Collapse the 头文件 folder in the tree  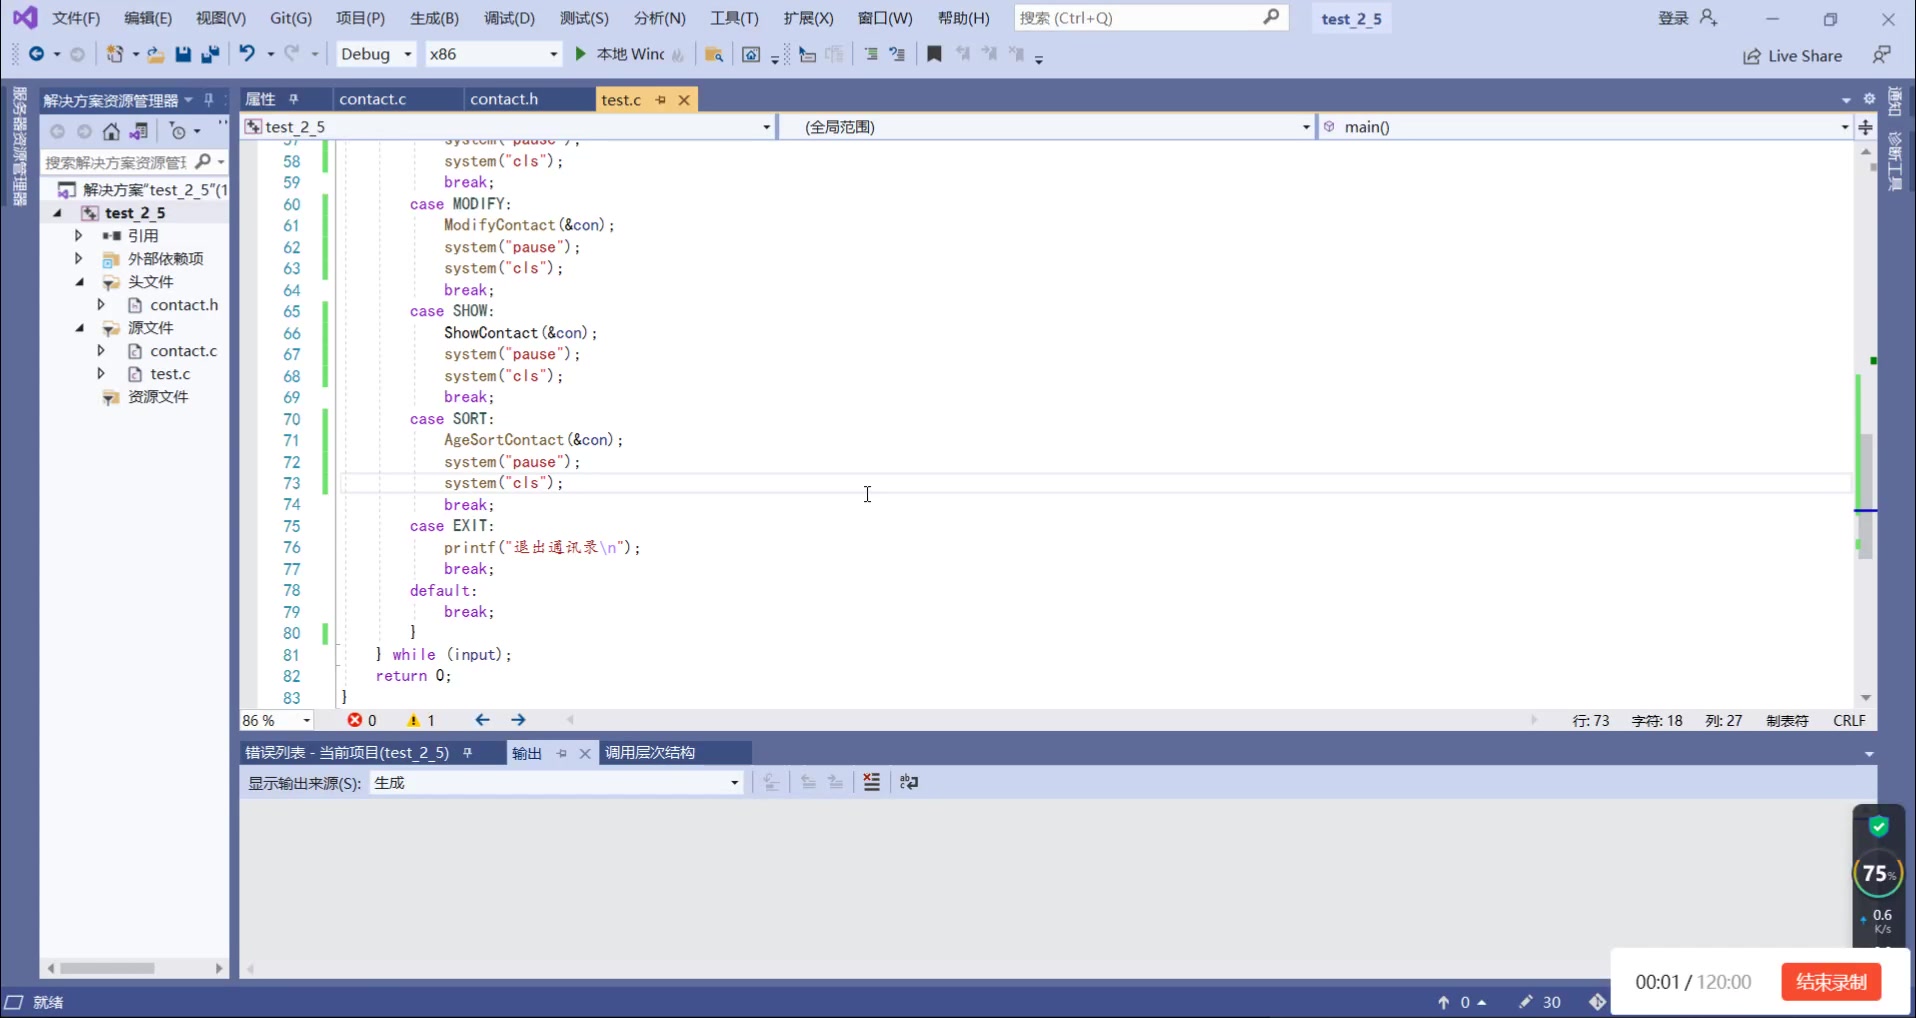[x=80, y=282]
